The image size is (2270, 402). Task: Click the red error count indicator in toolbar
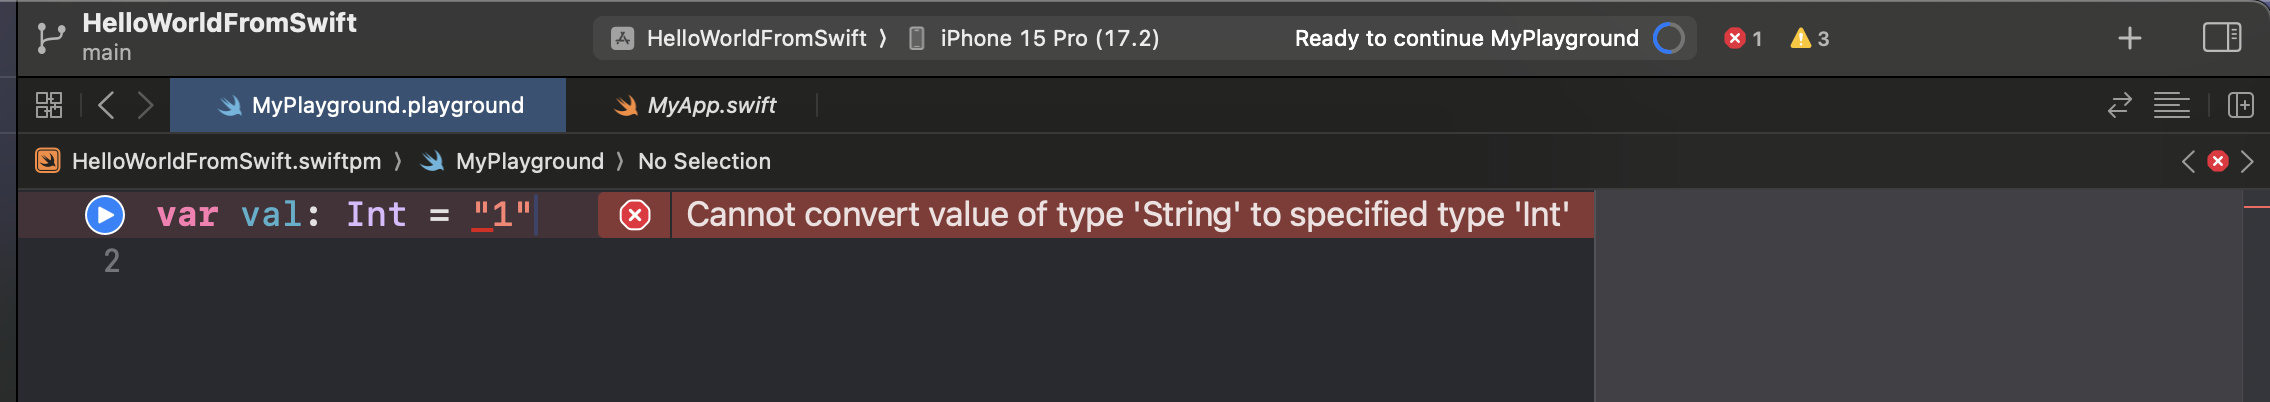point(1743,38)
